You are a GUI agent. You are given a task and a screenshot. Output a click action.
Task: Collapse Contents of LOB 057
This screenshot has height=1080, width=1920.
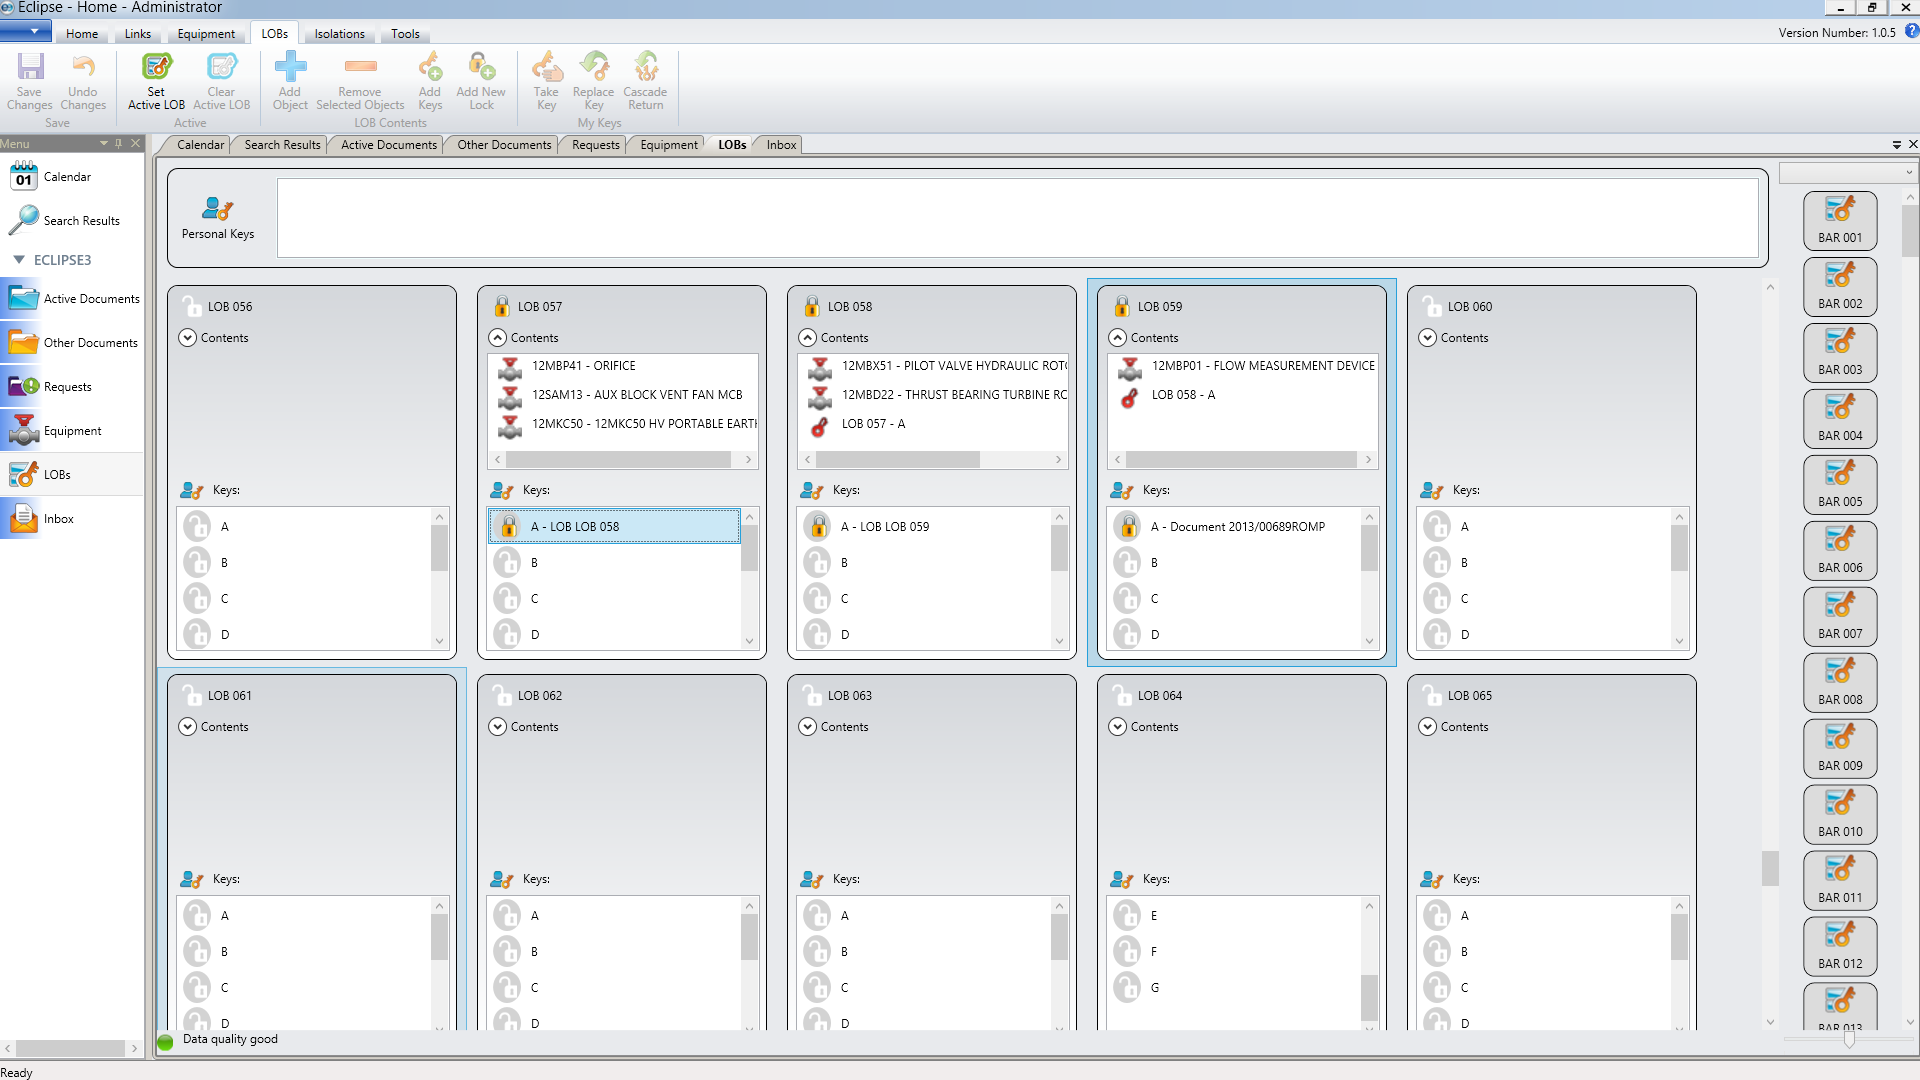(498, 338)
